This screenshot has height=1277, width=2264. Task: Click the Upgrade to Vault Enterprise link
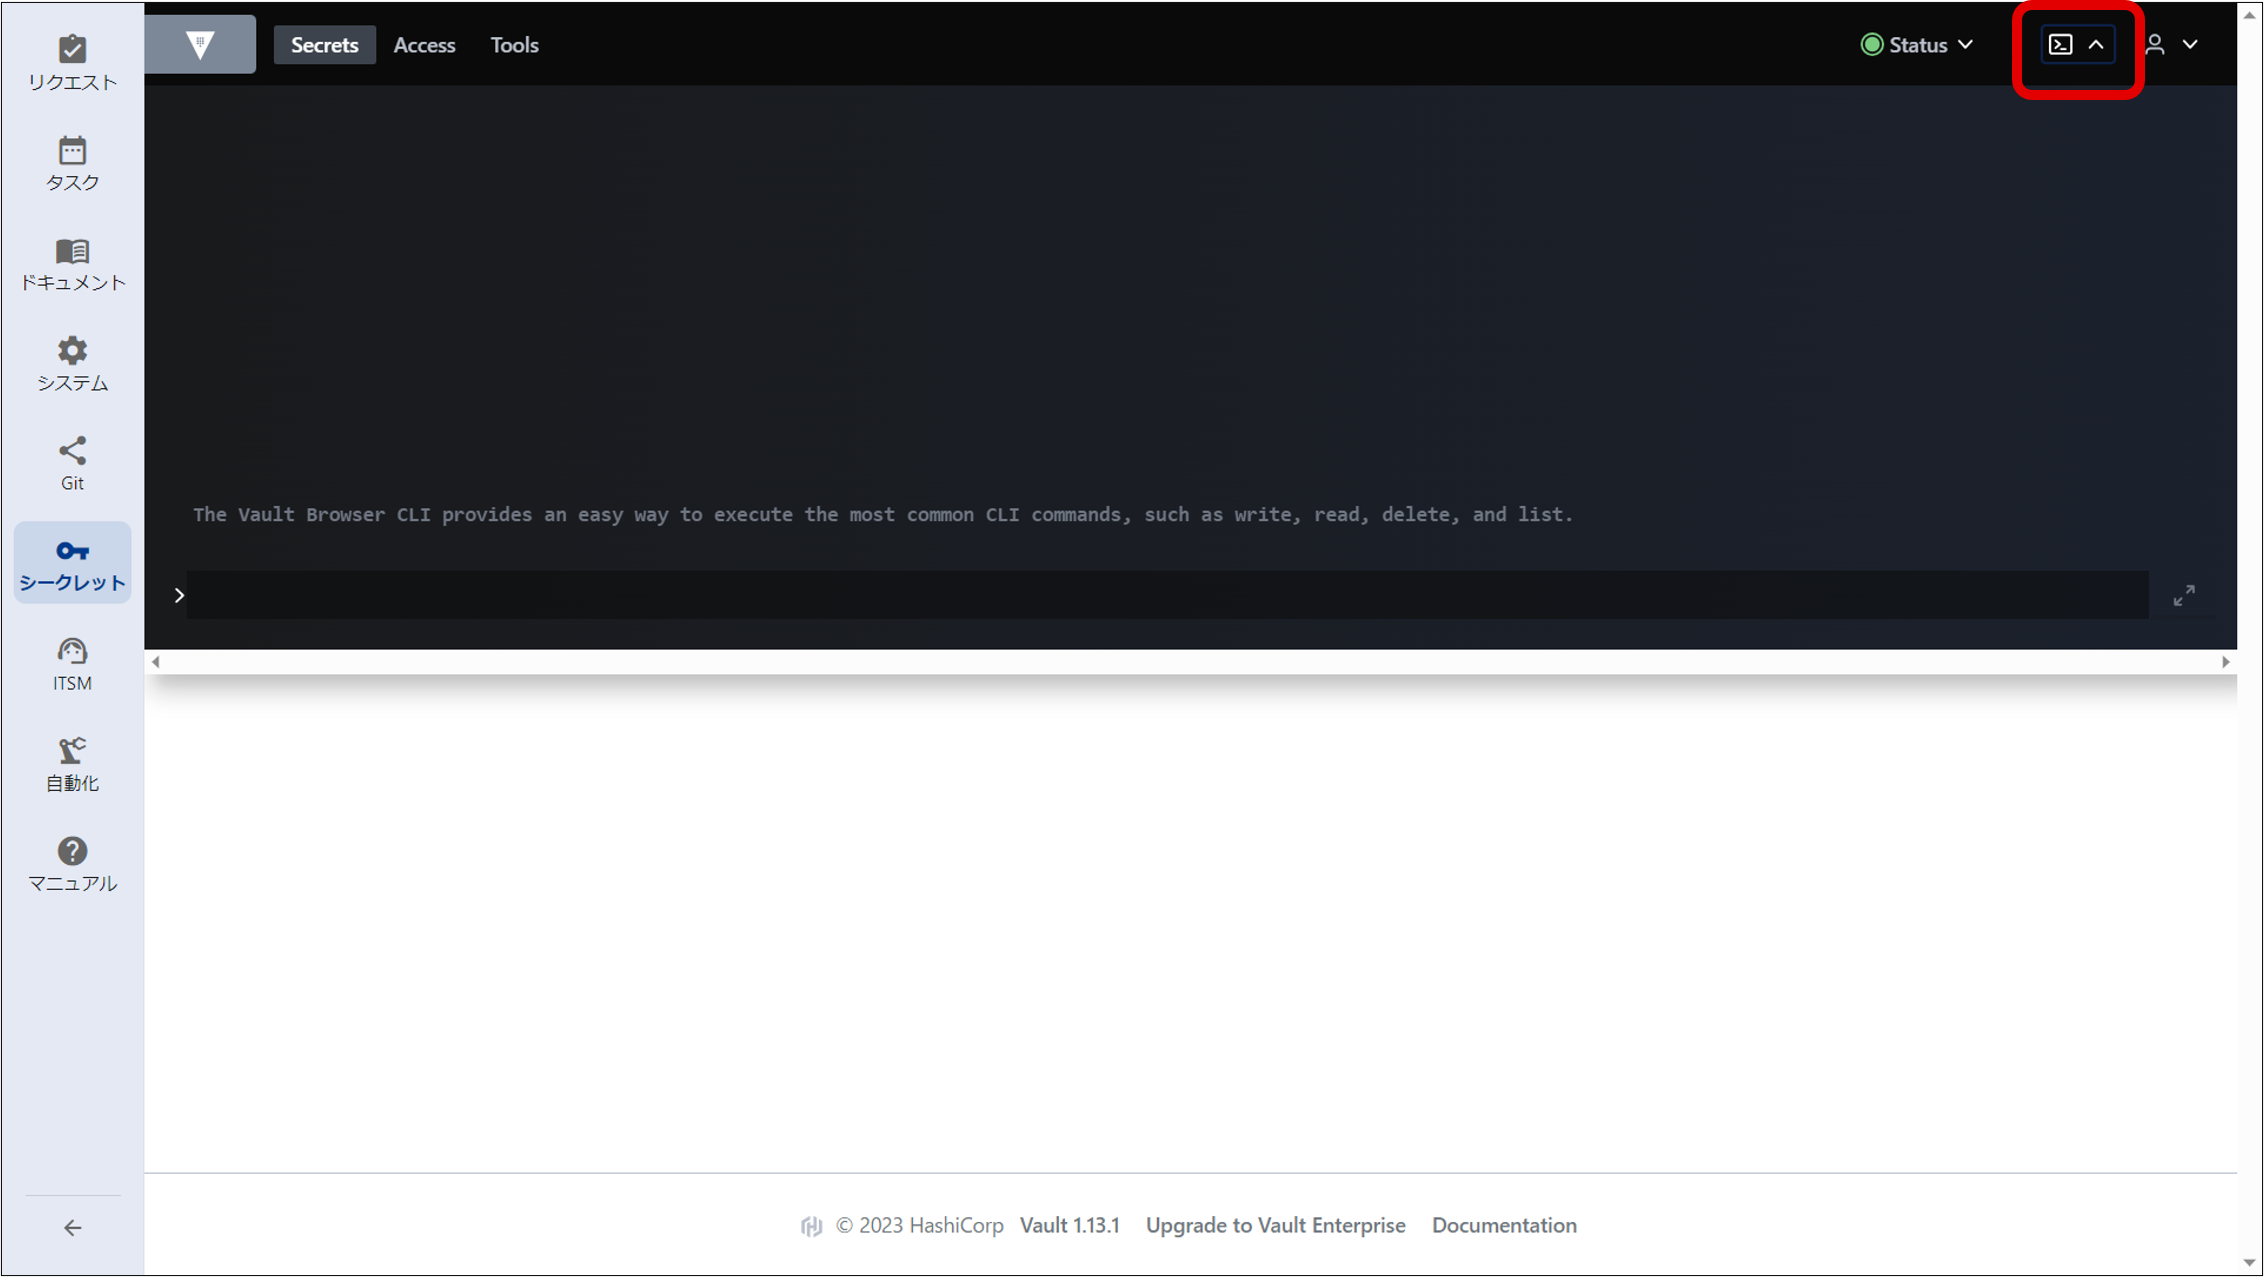1275,1225
